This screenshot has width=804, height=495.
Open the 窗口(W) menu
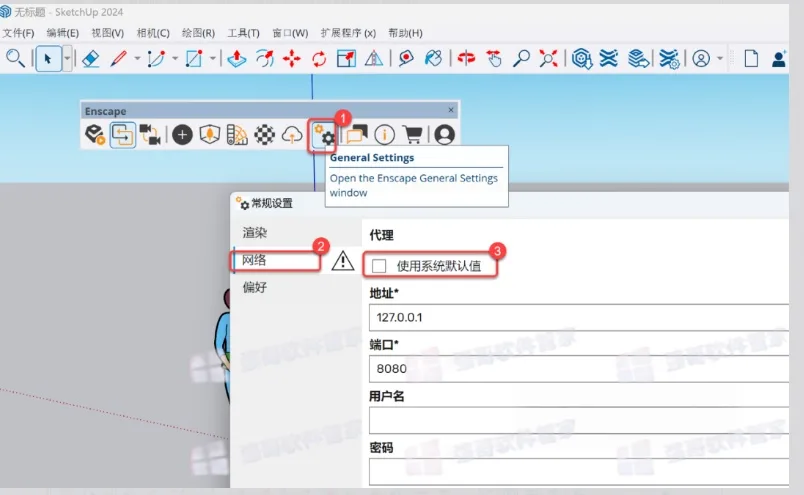[x=290, y=33]
